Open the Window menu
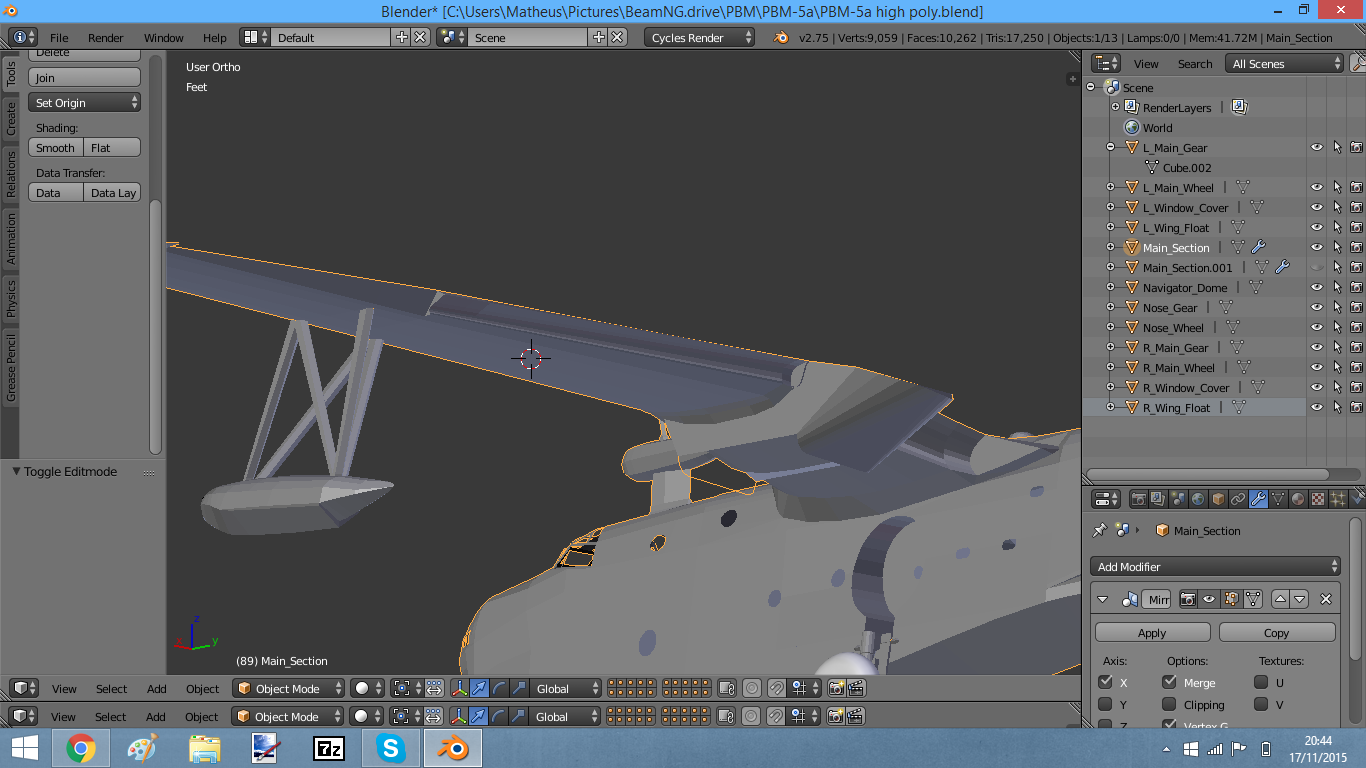The image size is (1366, 768). pos(163,37)
